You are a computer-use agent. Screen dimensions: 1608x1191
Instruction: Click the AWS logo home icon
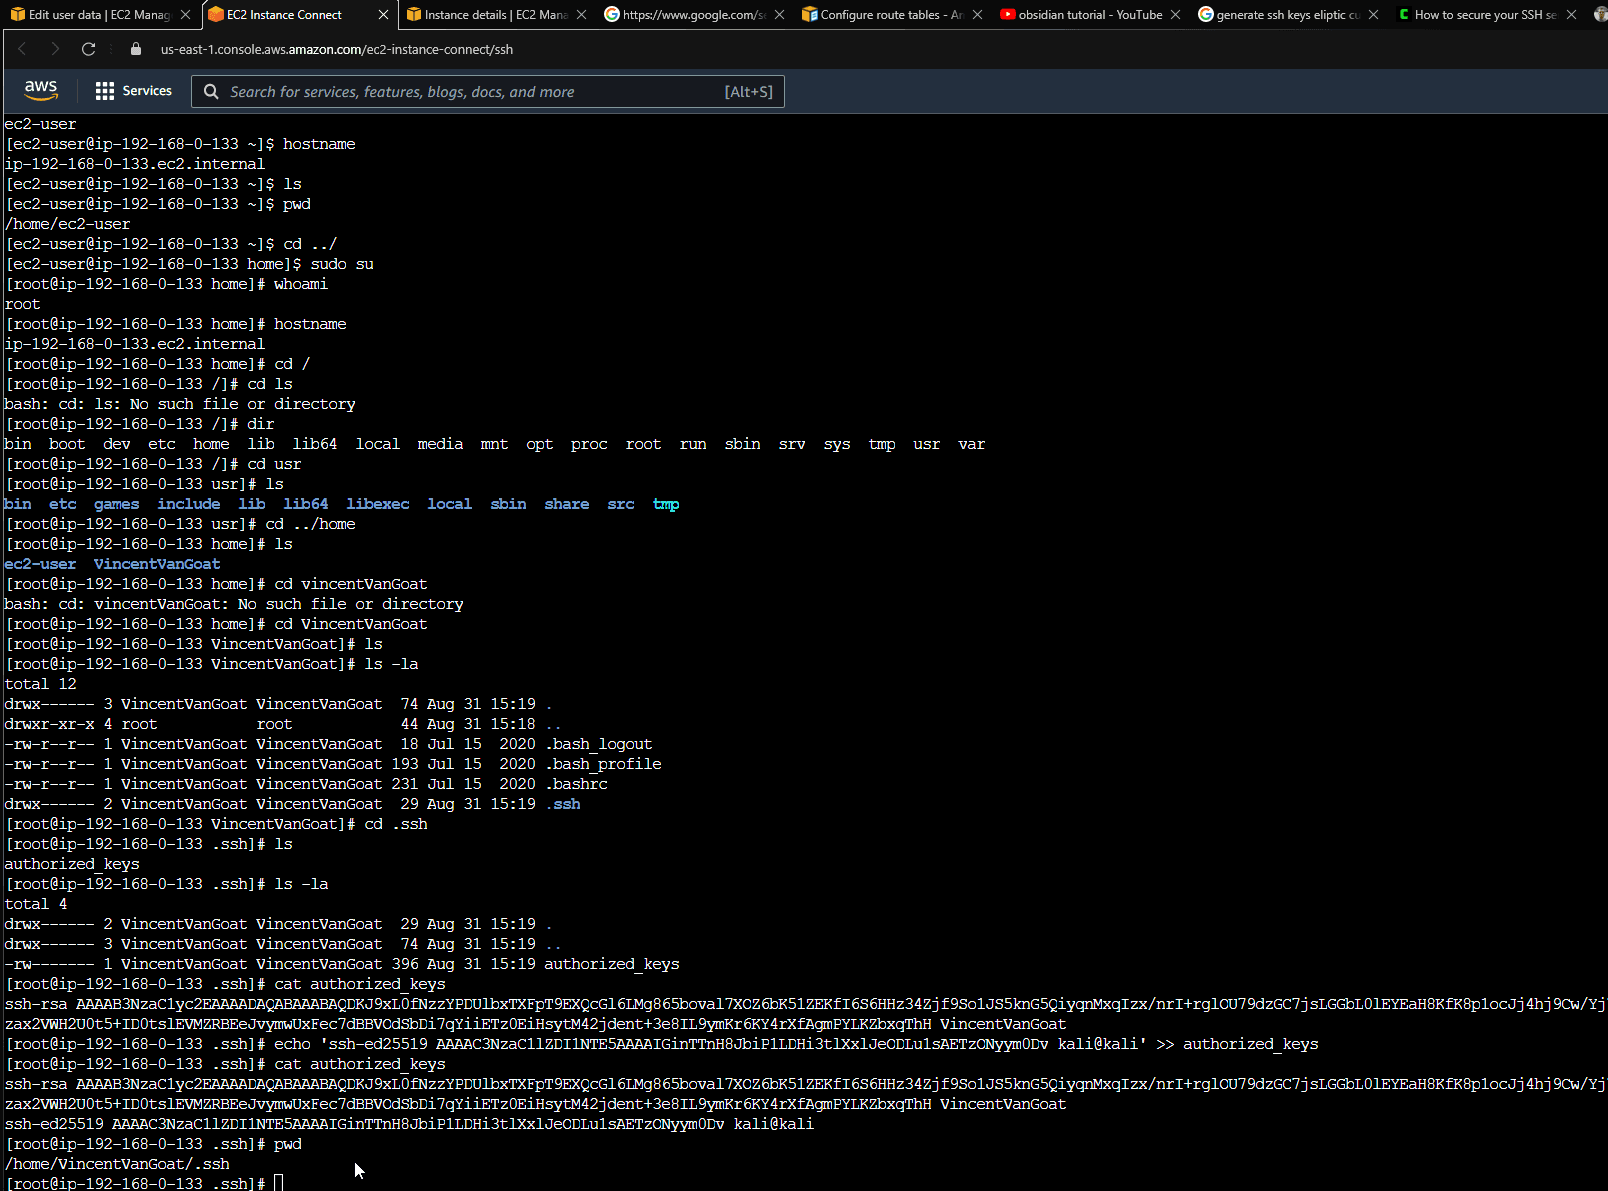[x=41, y=90]
